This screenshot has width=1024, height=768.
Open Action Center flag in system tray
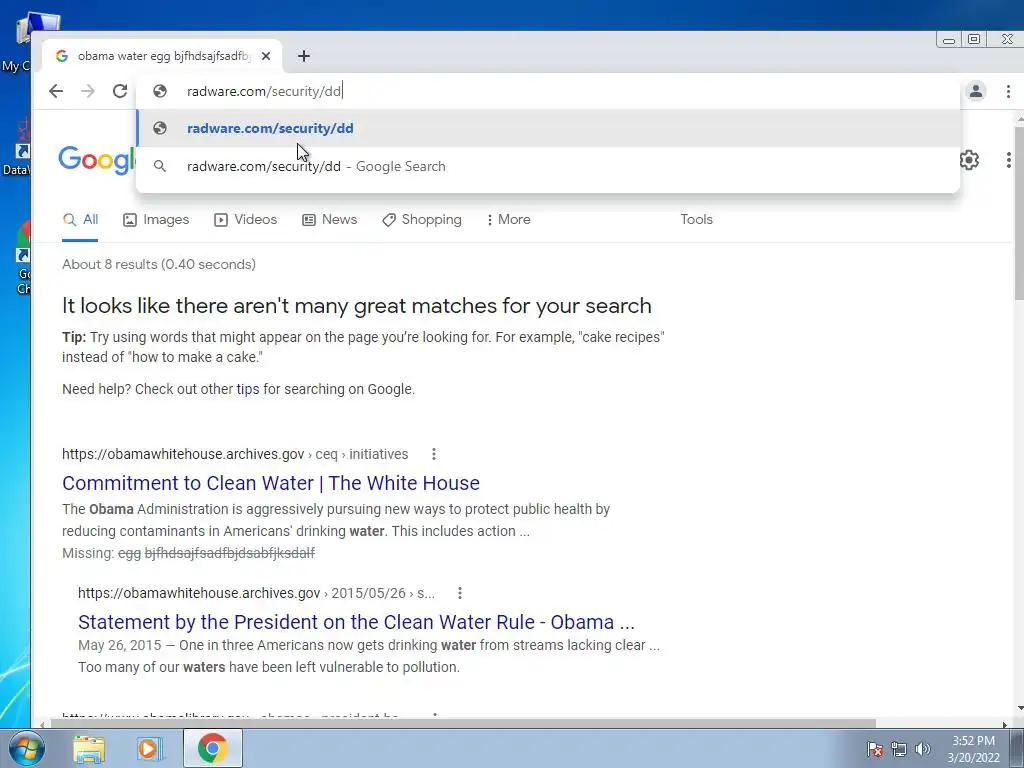click(x=875, y=749)
